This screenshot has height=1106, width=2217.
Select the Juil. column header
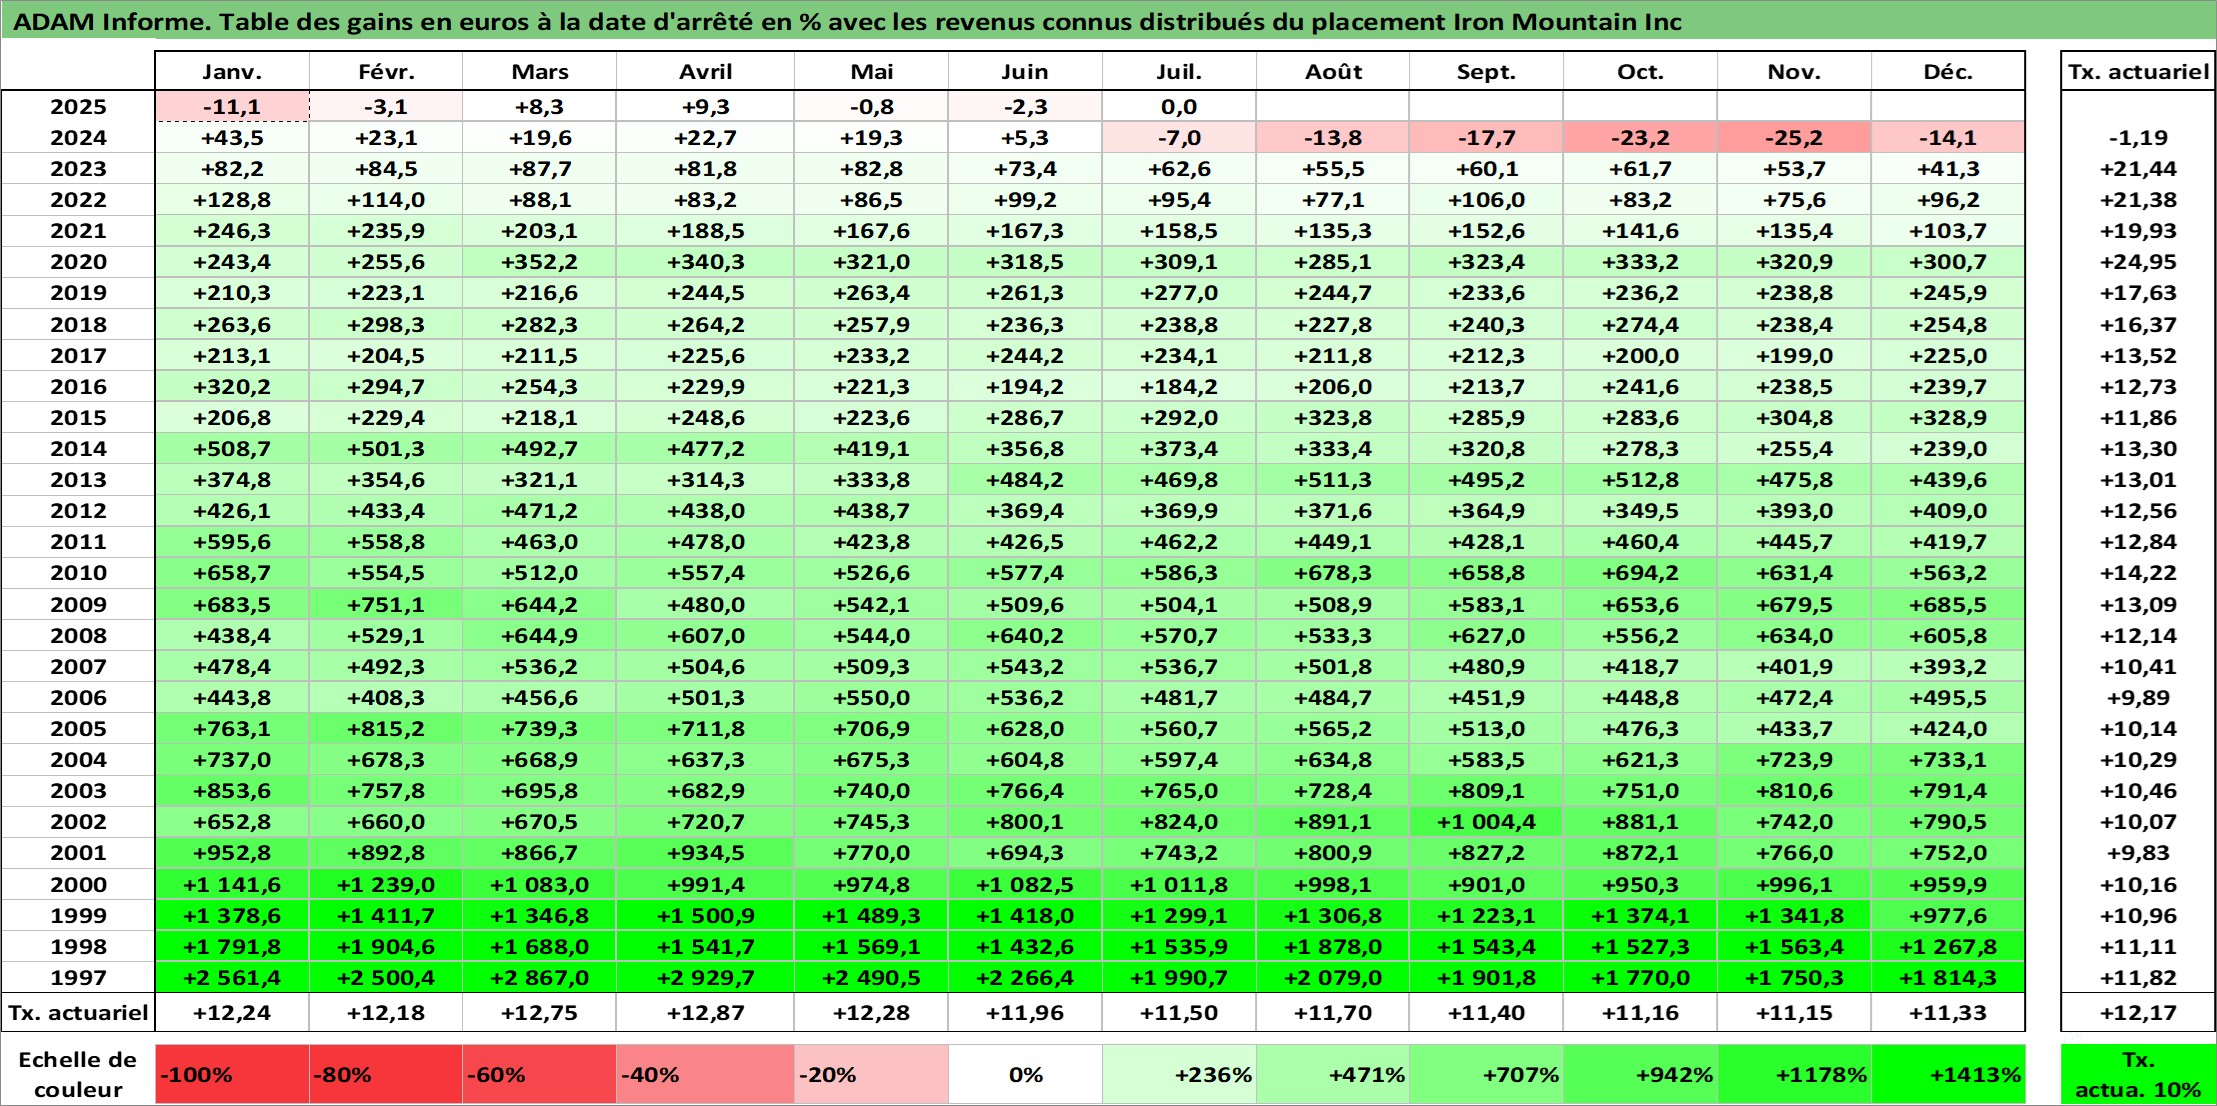(1179, 71)
